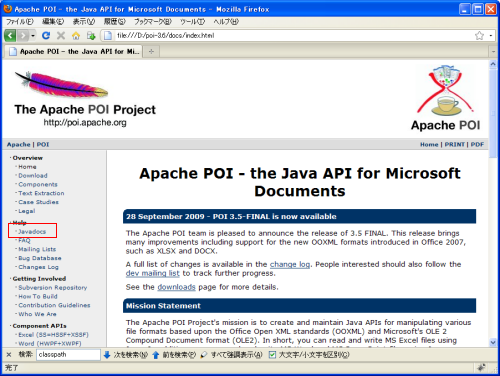The width and height of the screenshot is (500, 376).
Task: Click the status bar icon at right
Action: click(x=481, y=368)
